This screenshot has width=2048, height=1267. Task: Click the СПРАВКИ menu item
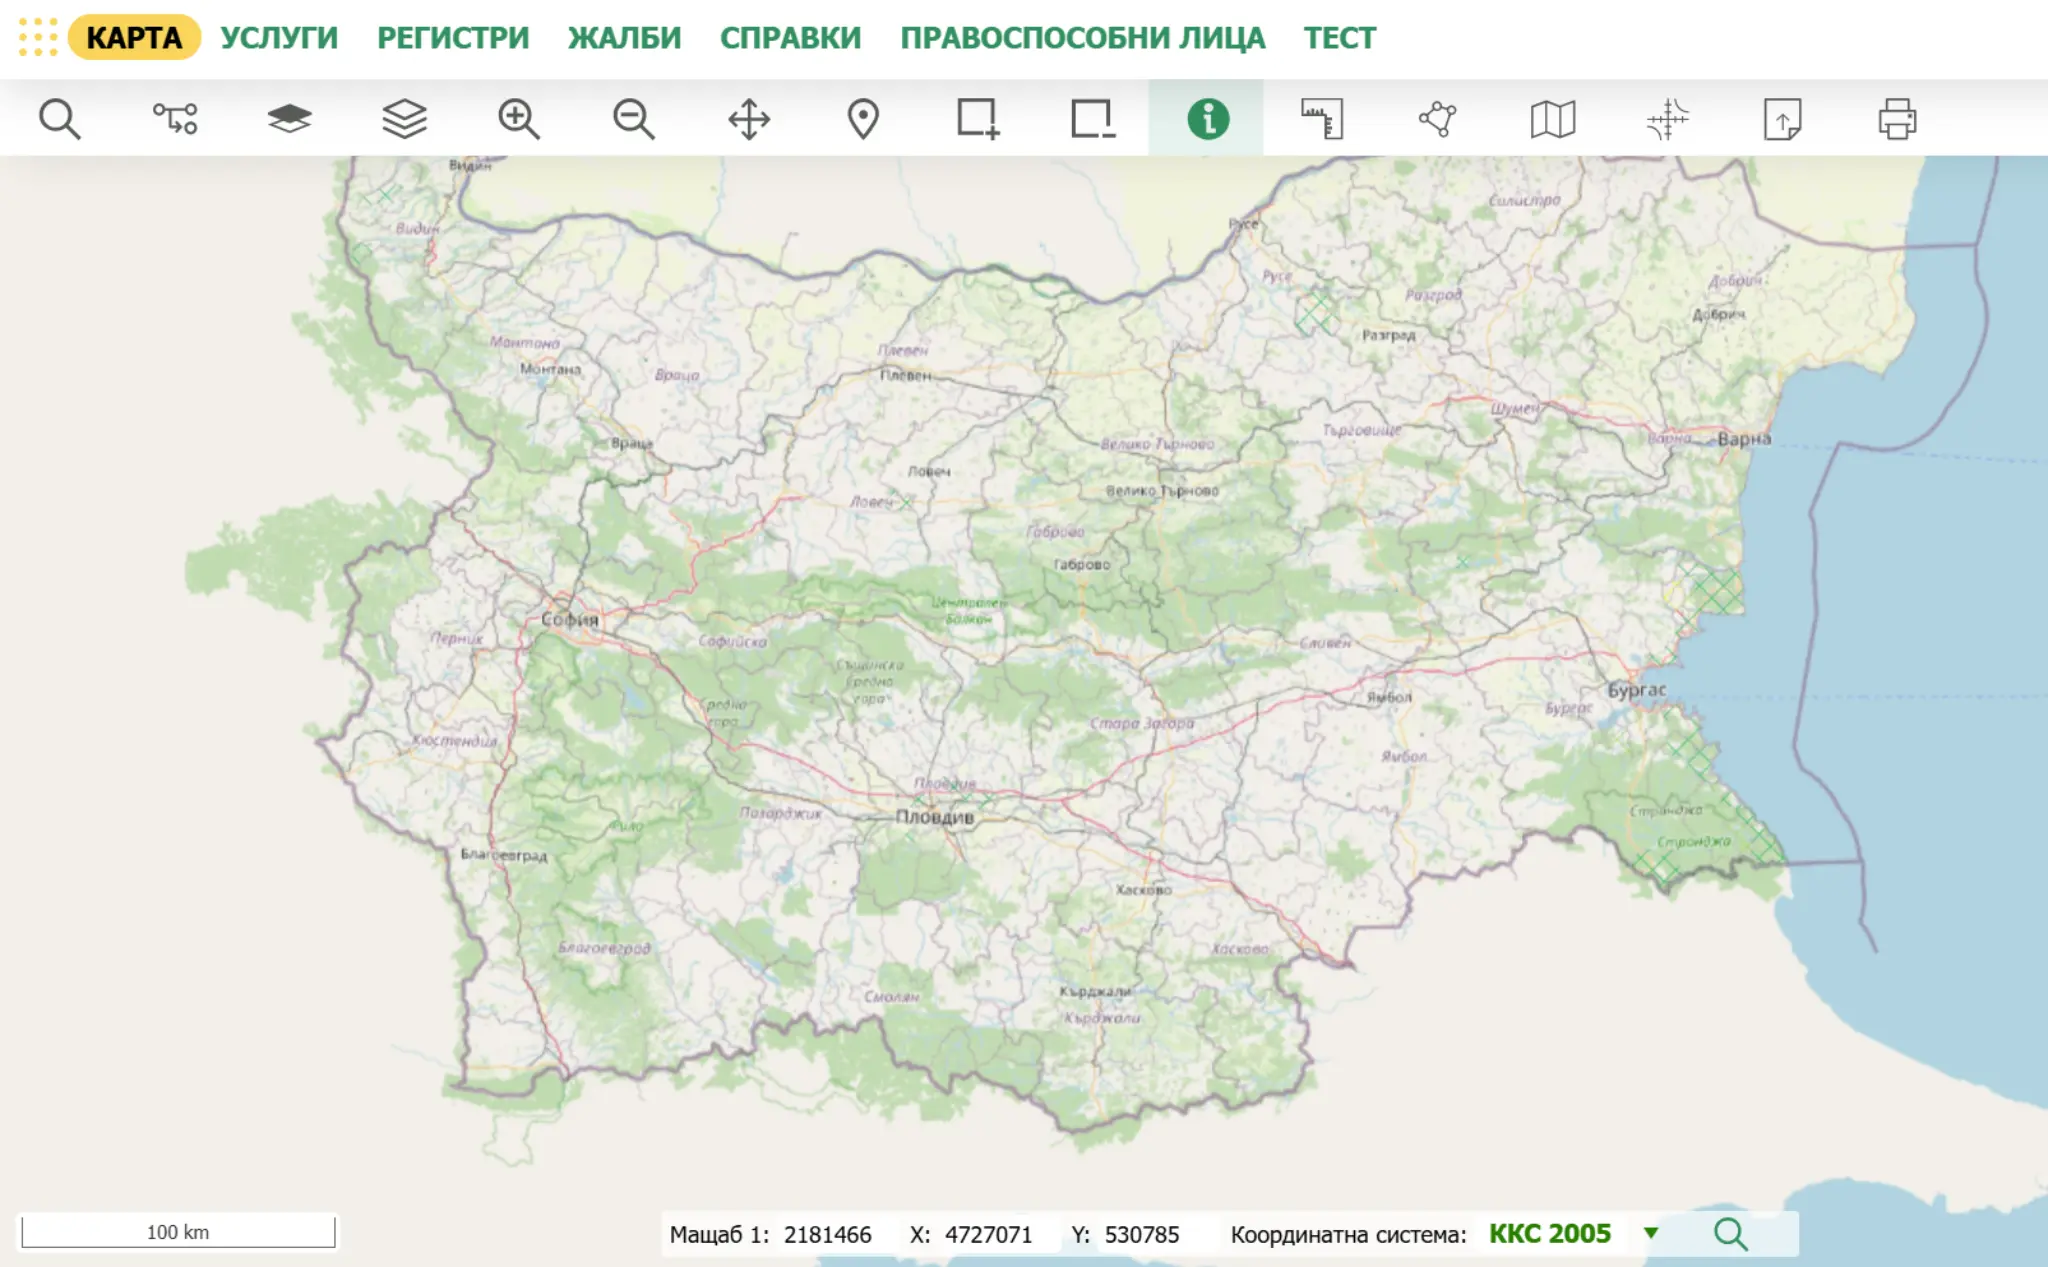point(790,38)
